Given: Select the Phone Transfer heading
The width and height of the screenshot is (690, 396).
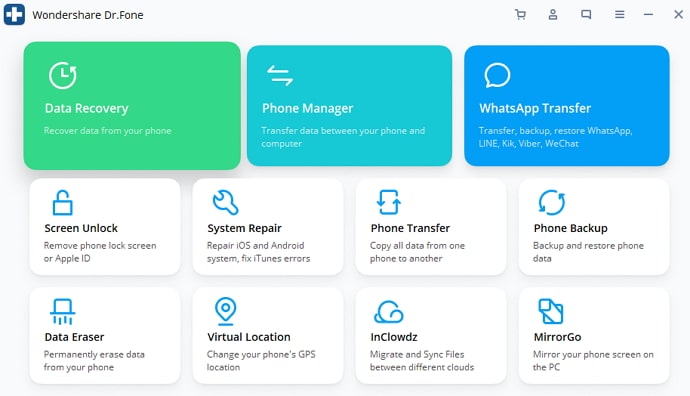Looking at the screenshot, I should point(410,228).
